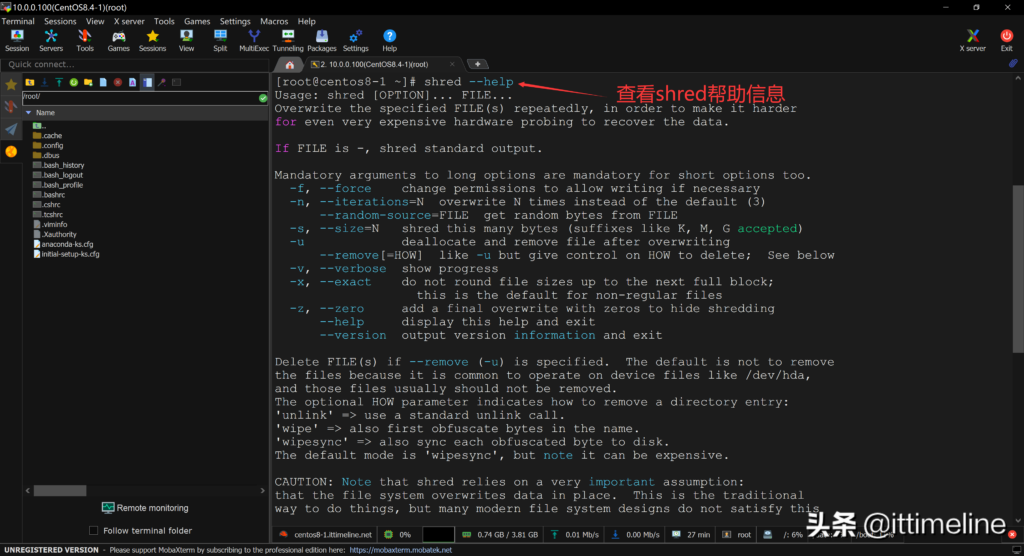The height and width of the screenshot is (556, 1024).
Task: Click the Split terminal icon
Action: point(220,37)
